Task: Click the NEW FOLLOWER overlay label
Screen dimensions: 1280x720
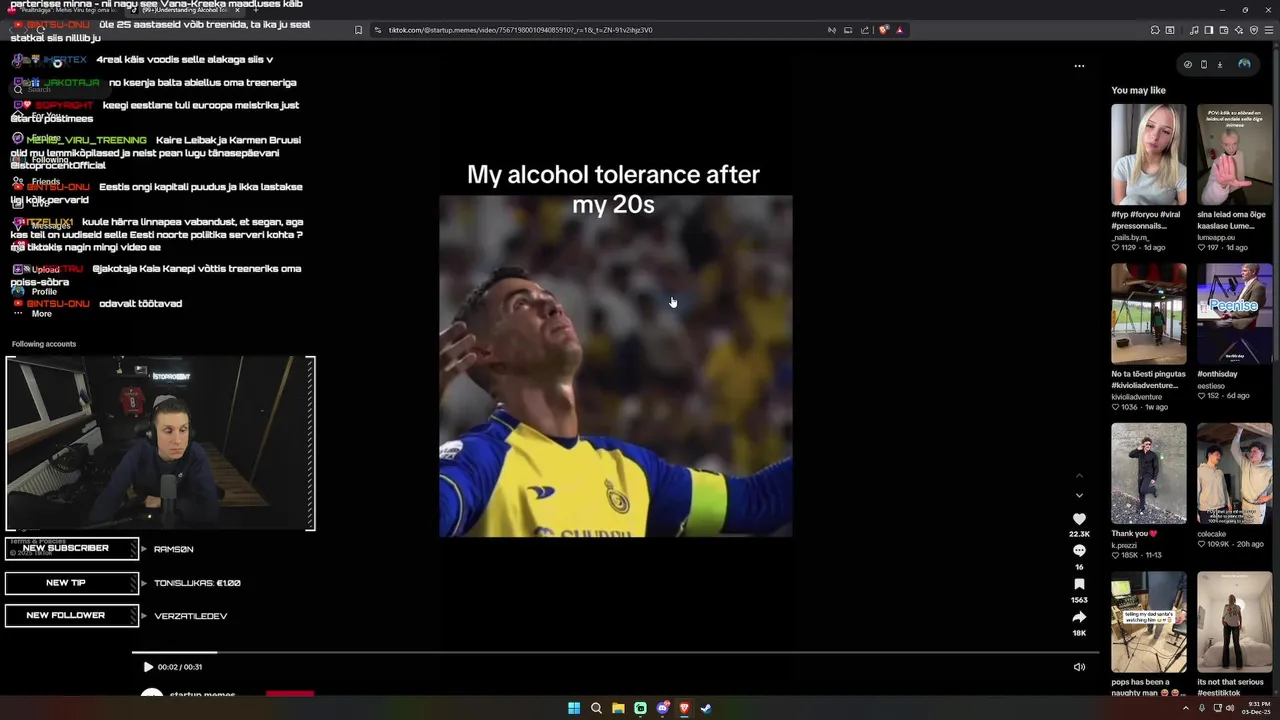Action: 72,616
